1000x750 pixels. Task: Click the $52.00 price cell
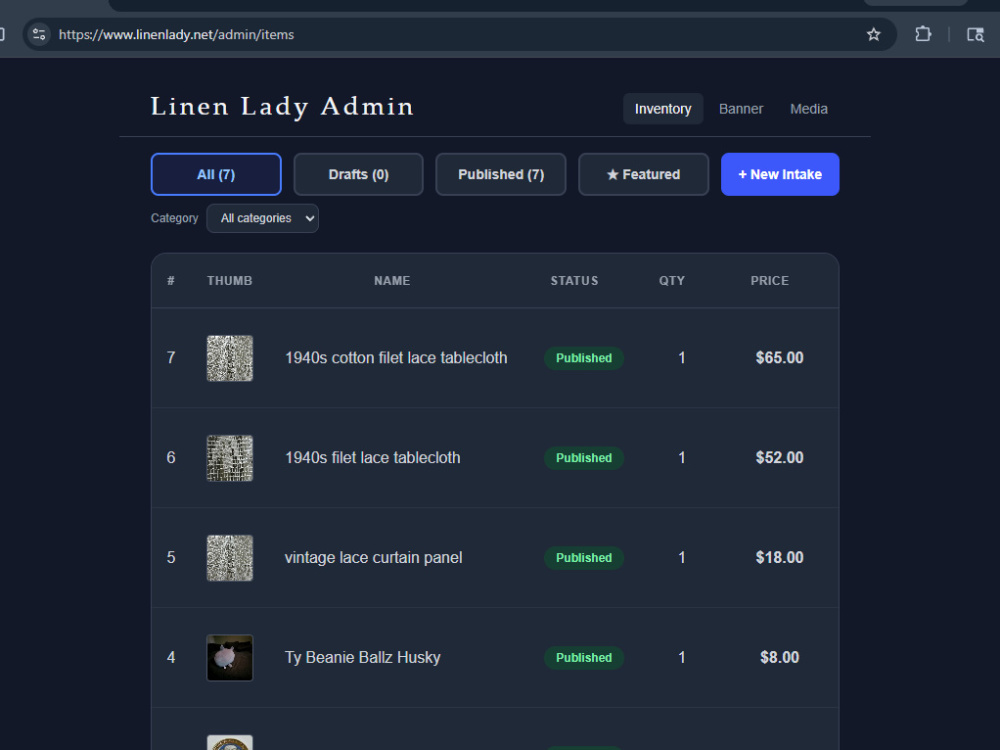pos(779,458)
